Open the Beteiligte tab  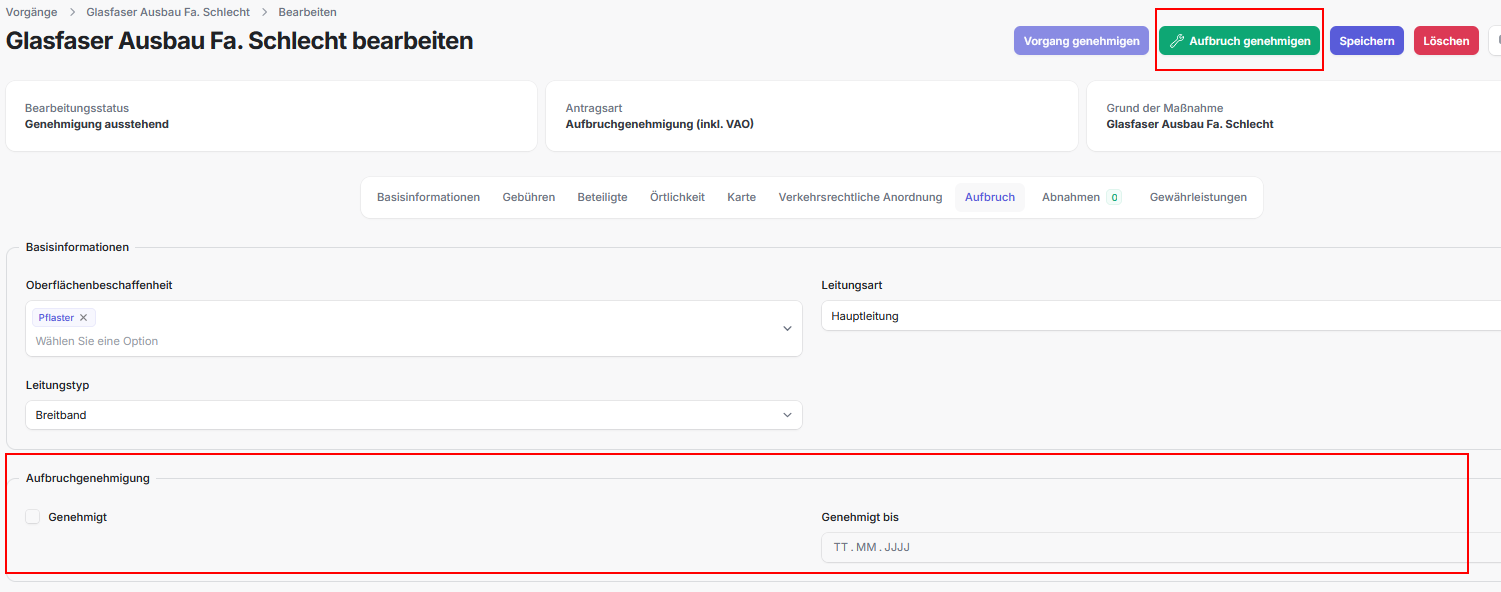602,198
